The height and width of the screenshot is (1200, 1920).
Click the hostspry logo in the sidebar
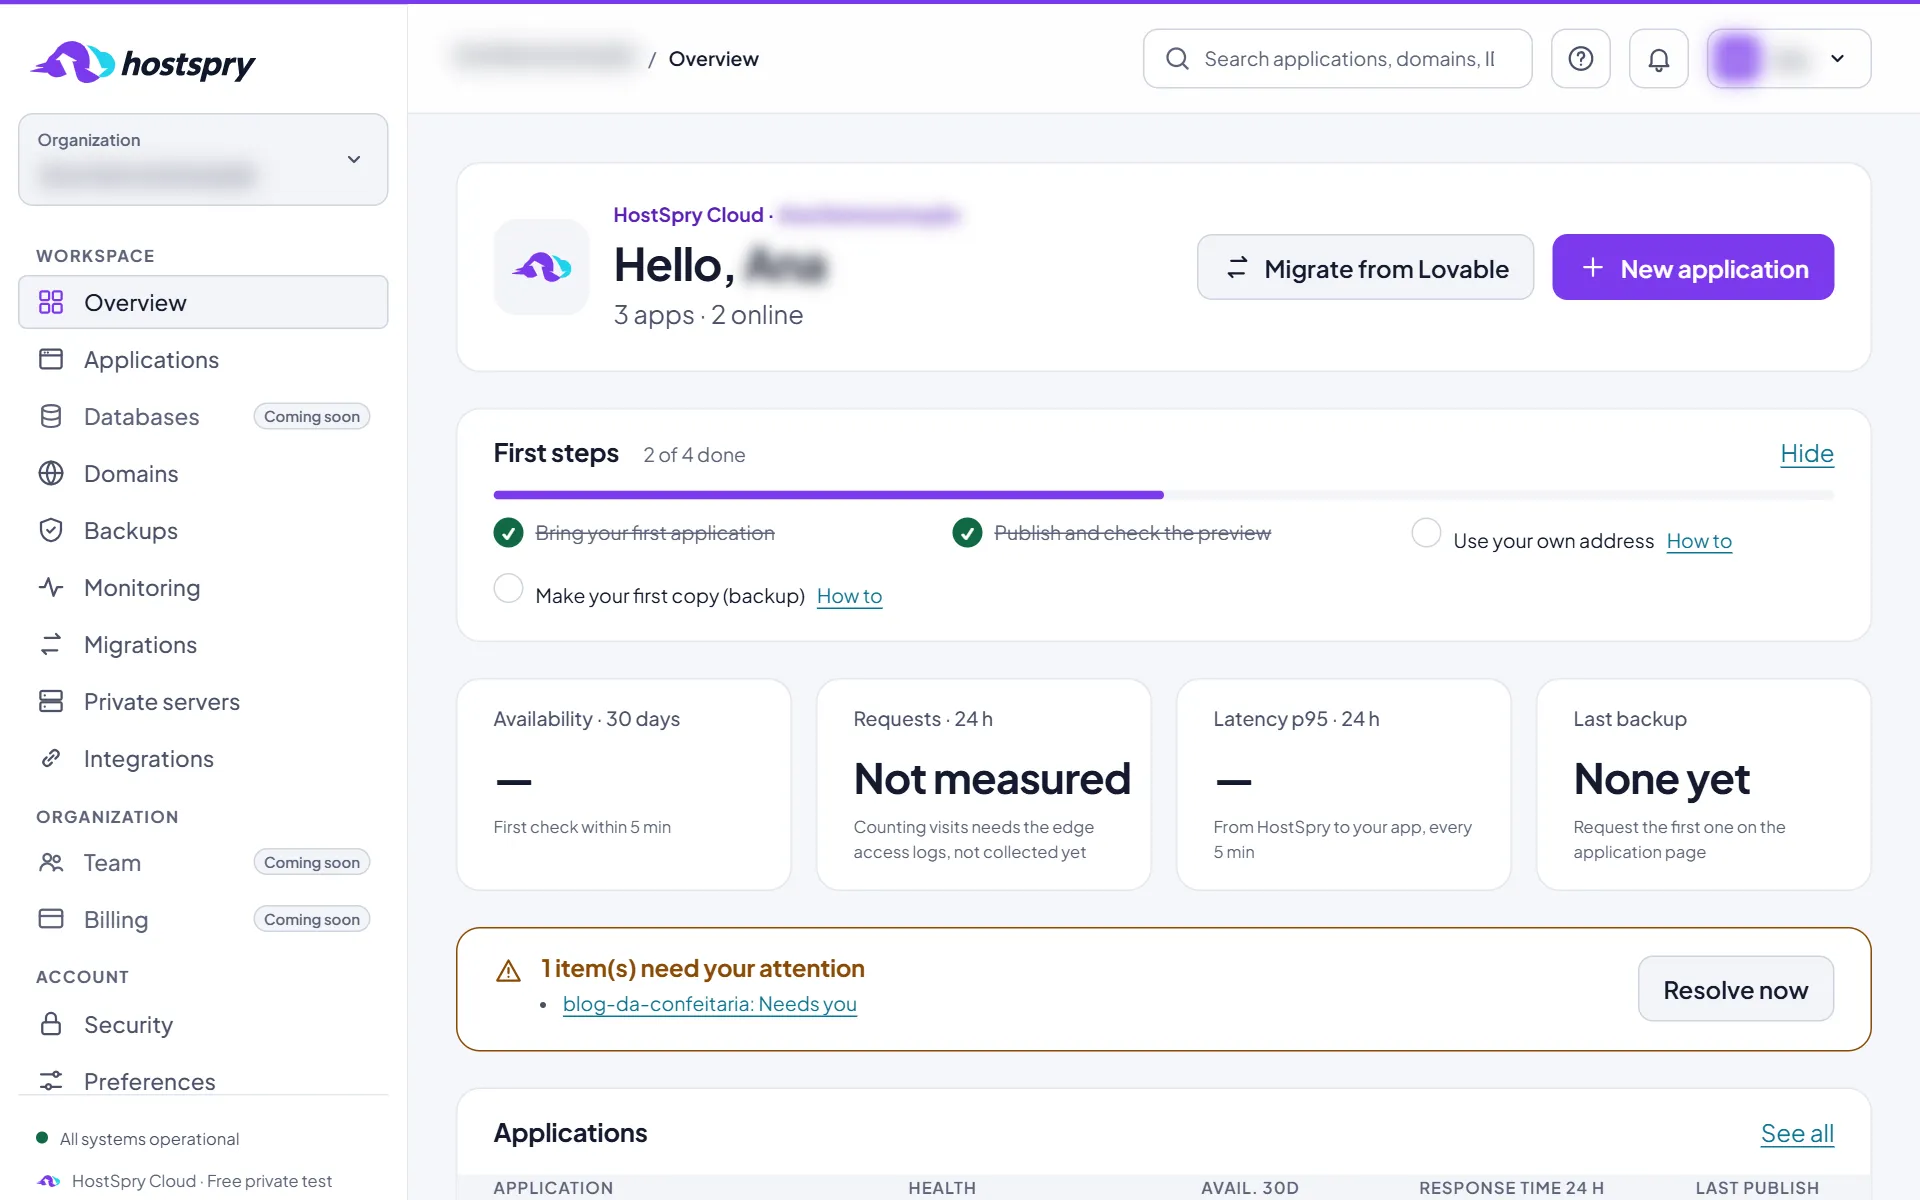[x=143, y=62]
